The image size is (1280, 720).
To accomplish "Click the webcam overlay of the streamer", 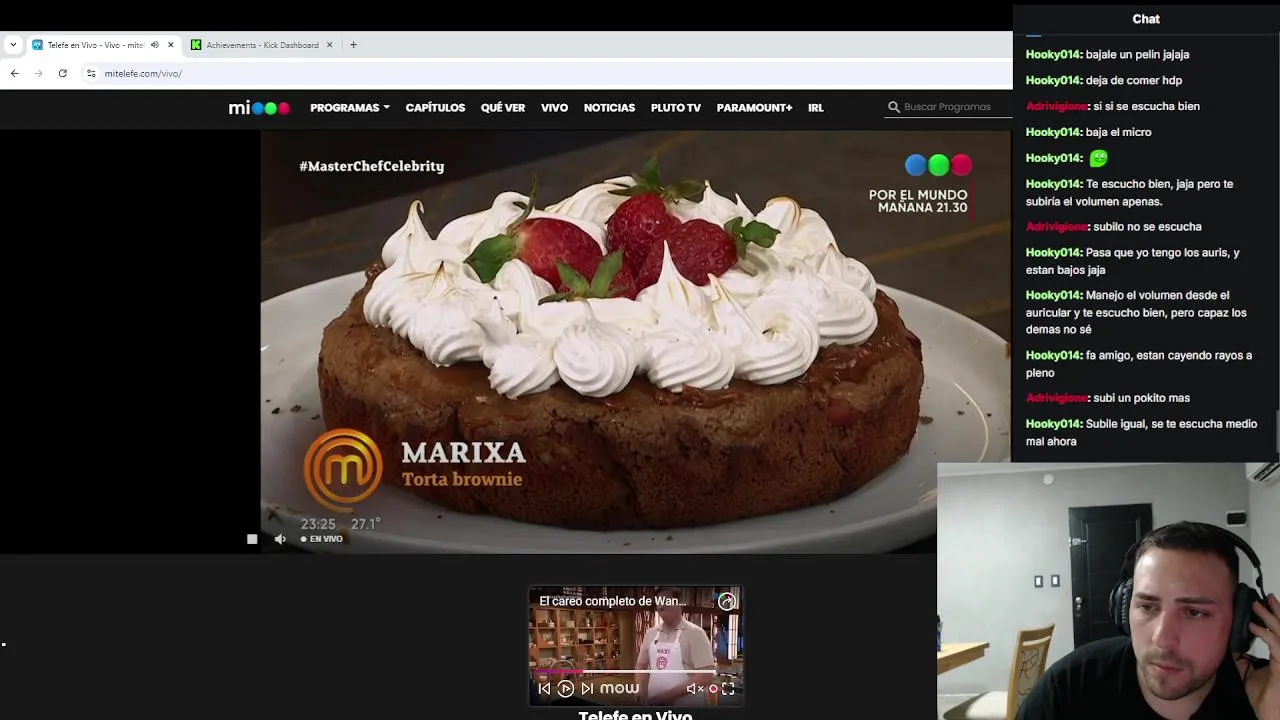I will 1108,591.
